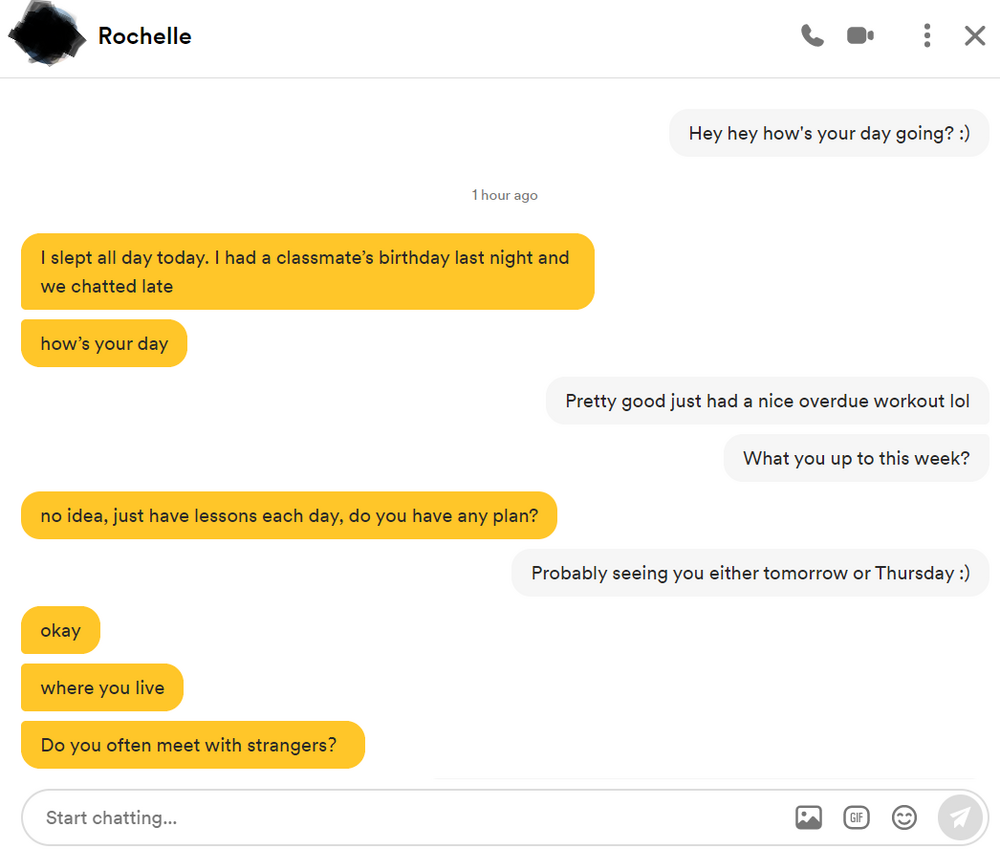Select the 'where you live' message bubble
The height and width of the screenshot is (849, 1000).
coord(102,687)
